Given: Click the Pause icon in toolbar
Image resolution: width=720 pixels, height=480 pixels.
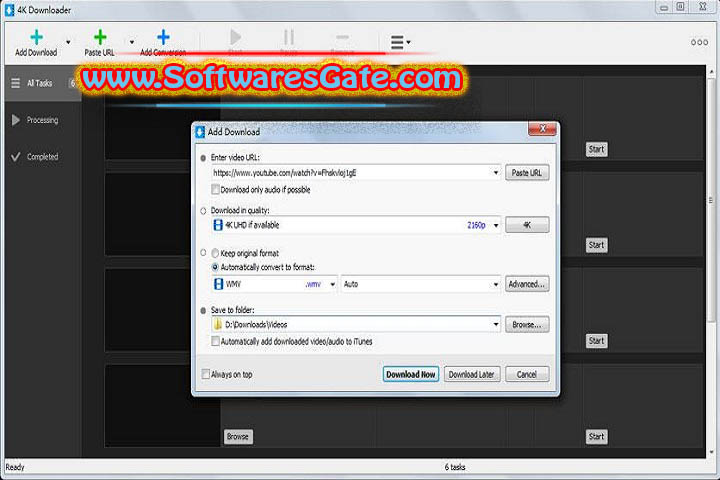Looking at the screenshot, I should (x=289, y=37).
